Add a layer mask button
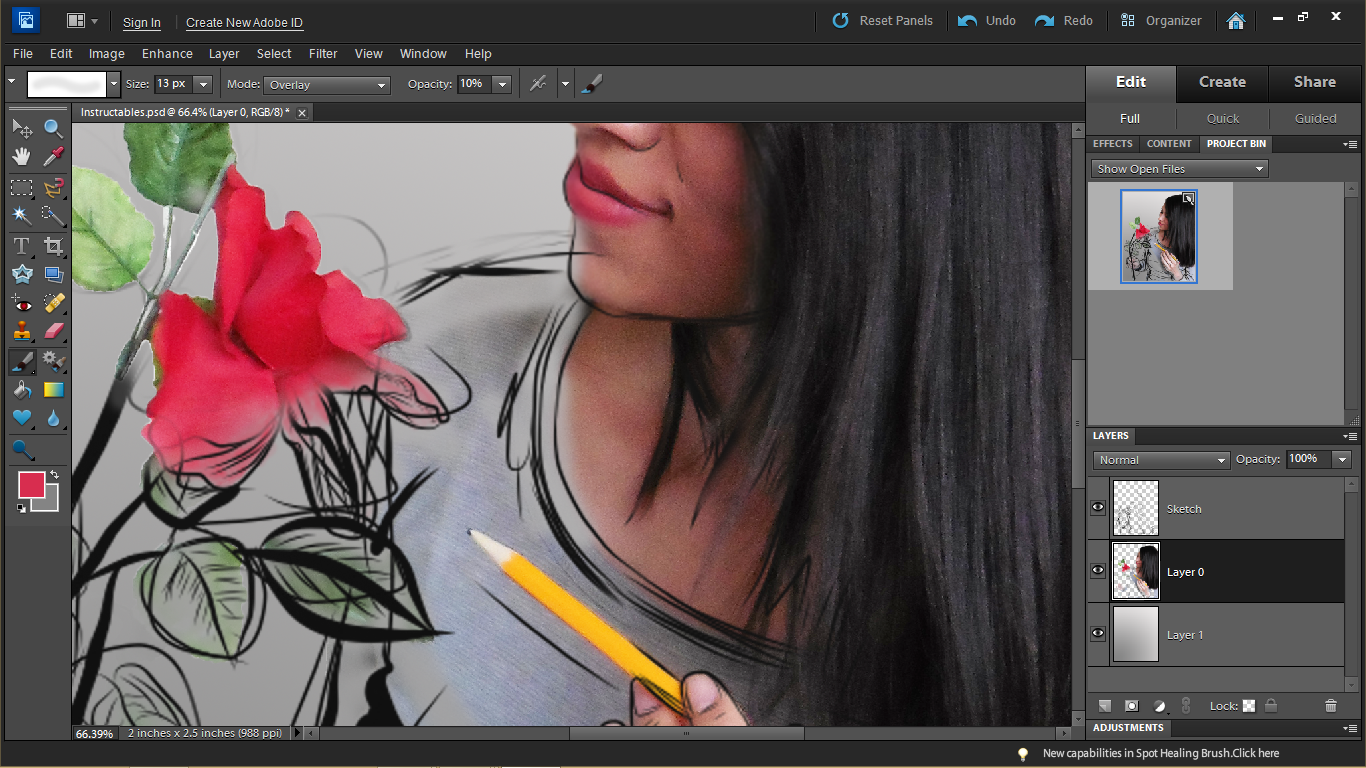 coord(1132,706)
